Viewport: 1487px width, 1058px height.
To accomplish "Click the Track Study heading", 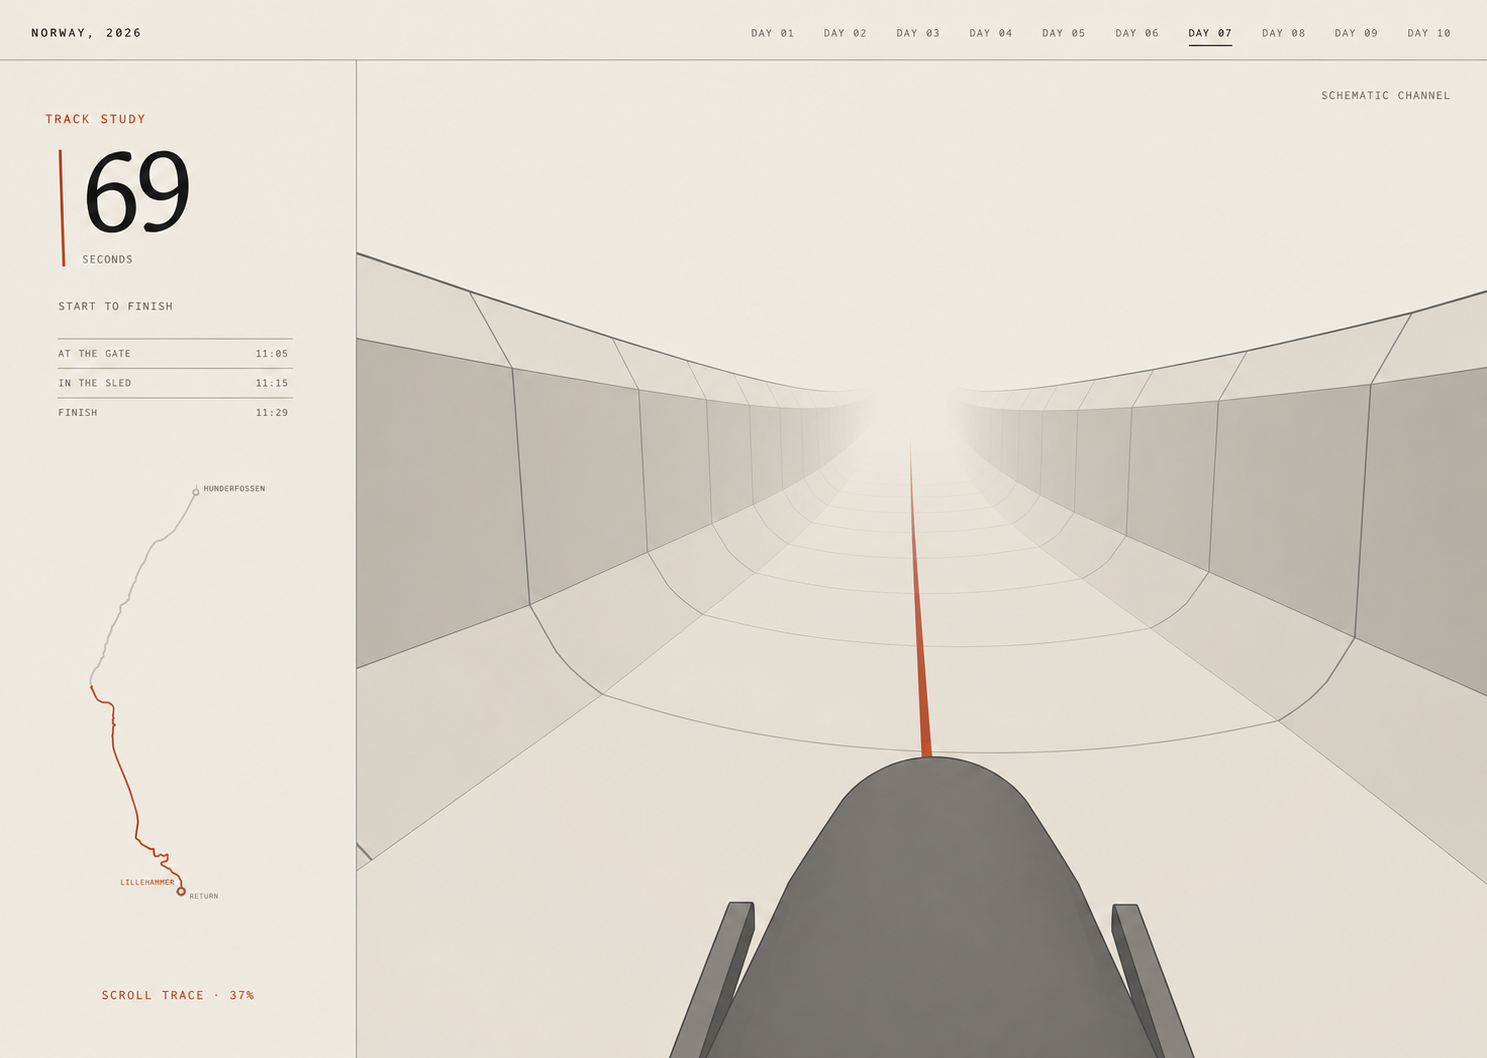I will tap(96, 119).
